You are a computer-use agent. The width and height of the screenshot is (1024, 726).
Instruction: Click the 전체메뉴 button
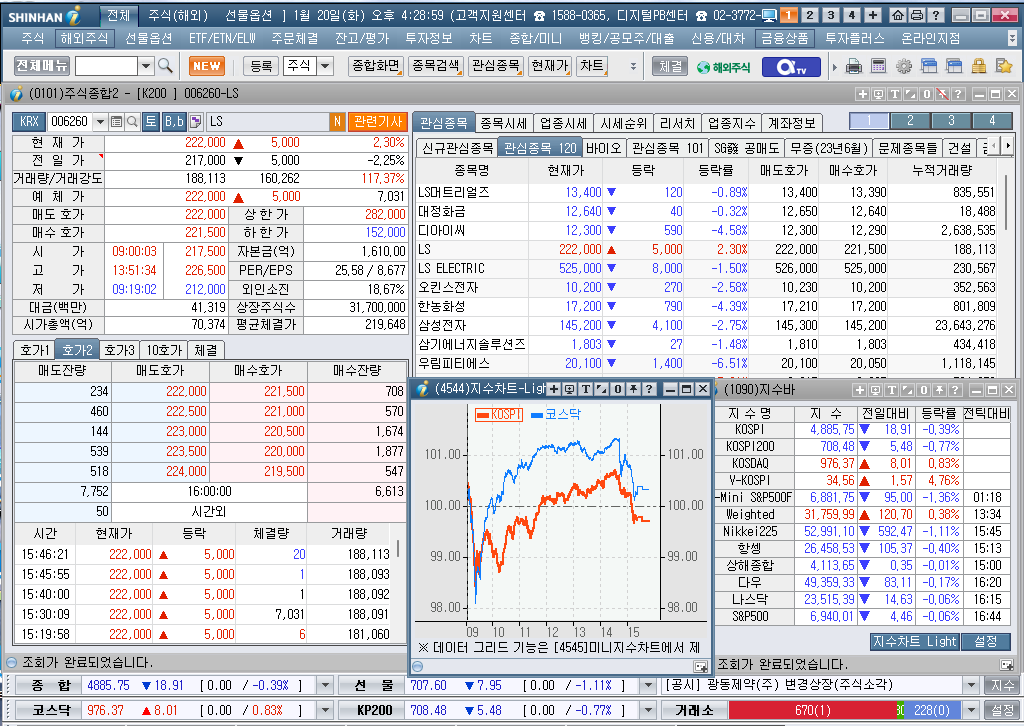tap(42, 66)
